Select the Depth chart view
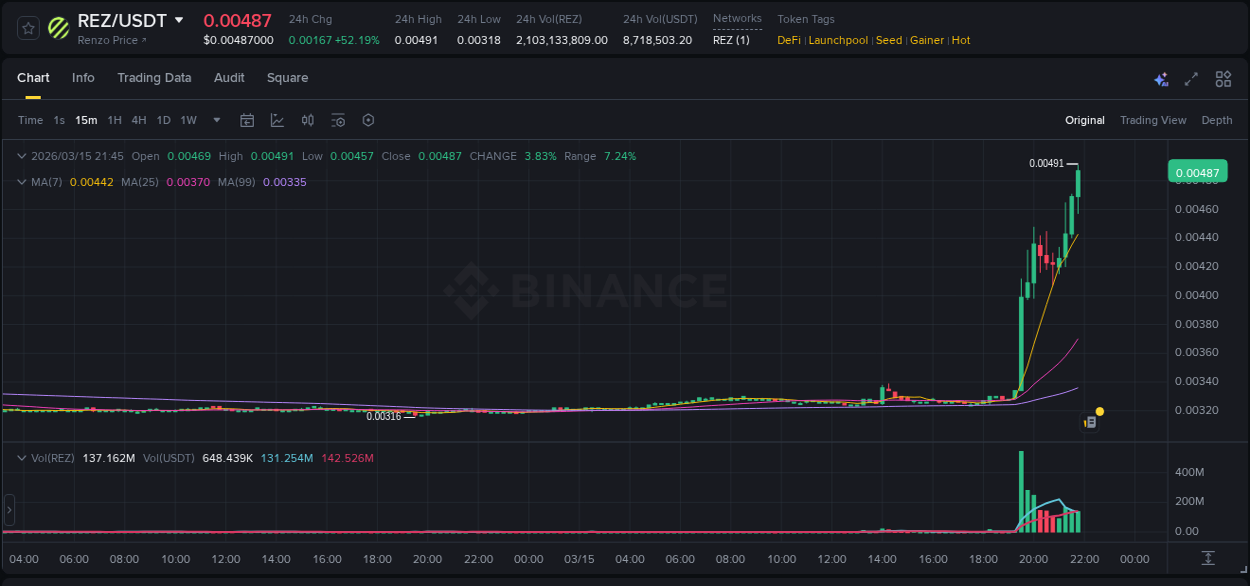This screenshot has width=1250, height=586. [1216, 120]
